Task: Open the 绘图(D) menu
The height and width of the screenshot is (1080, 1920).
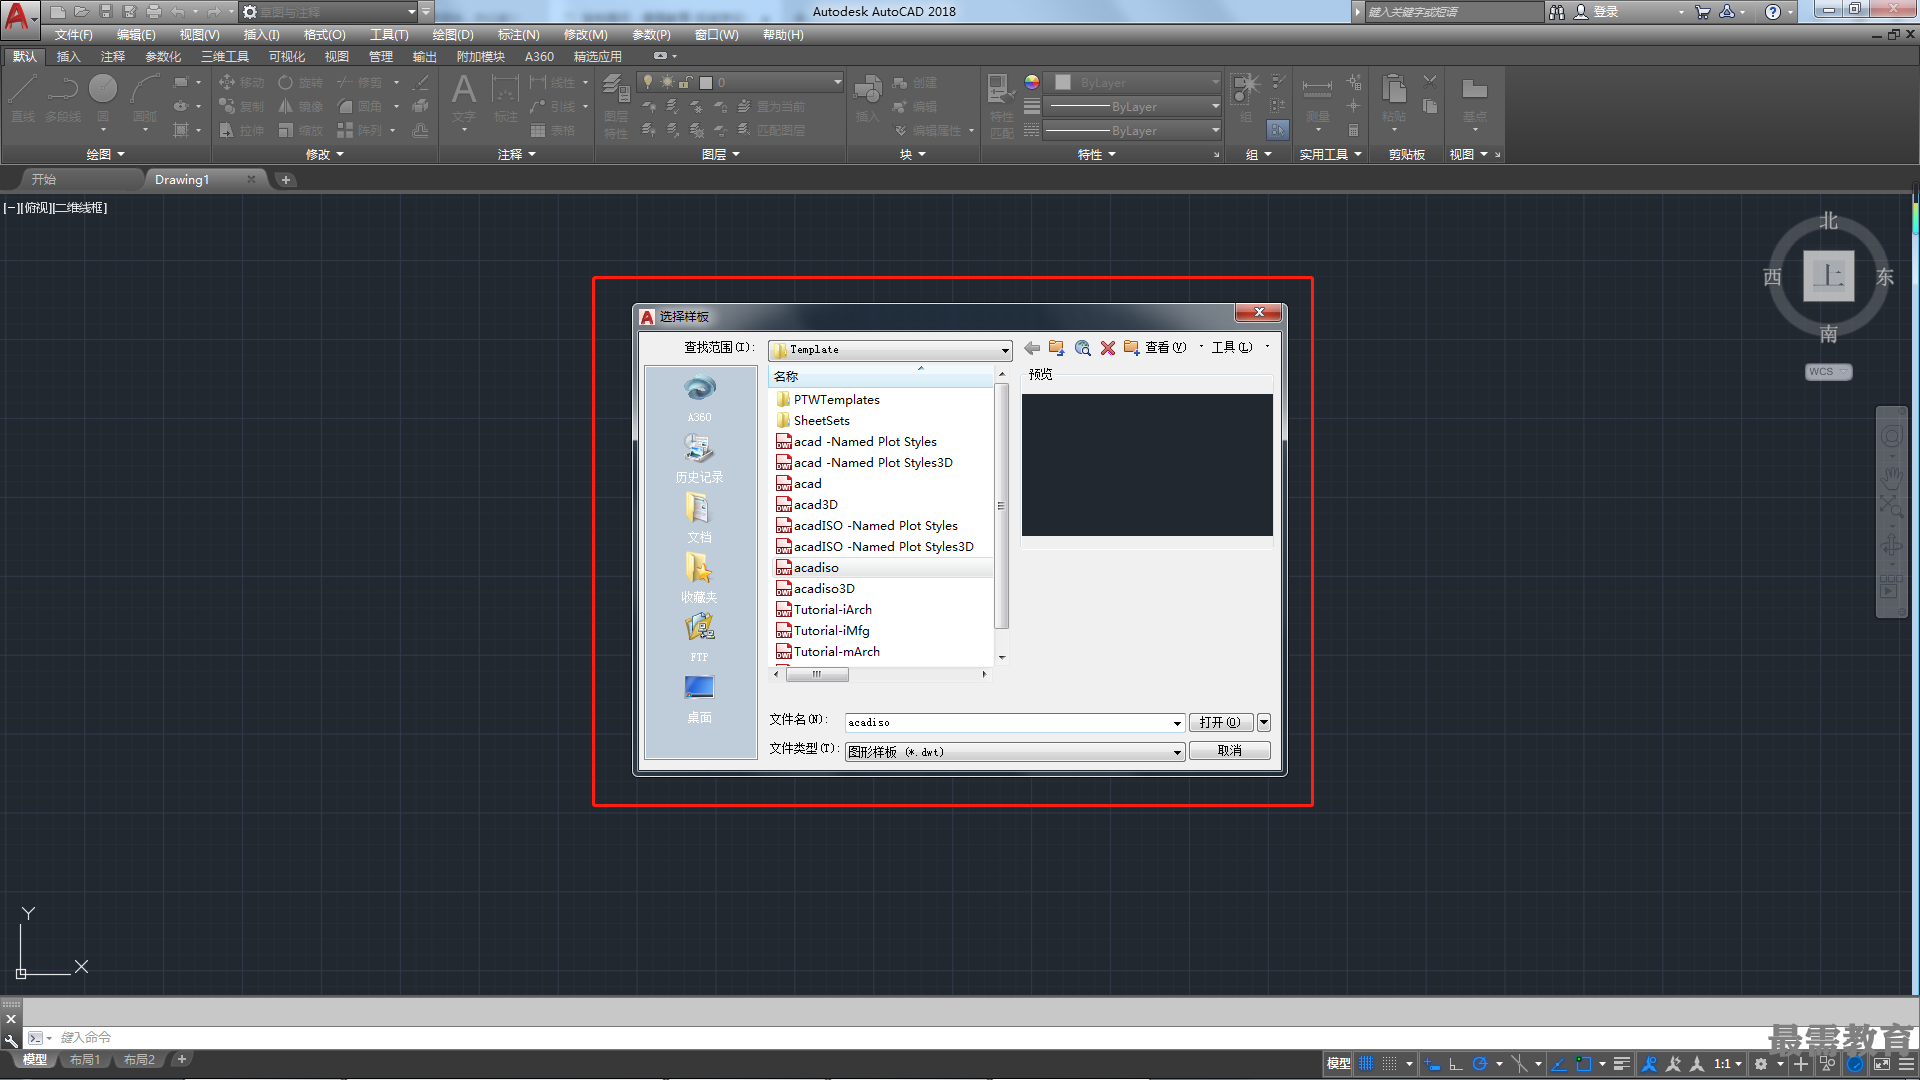Action: 453,35
